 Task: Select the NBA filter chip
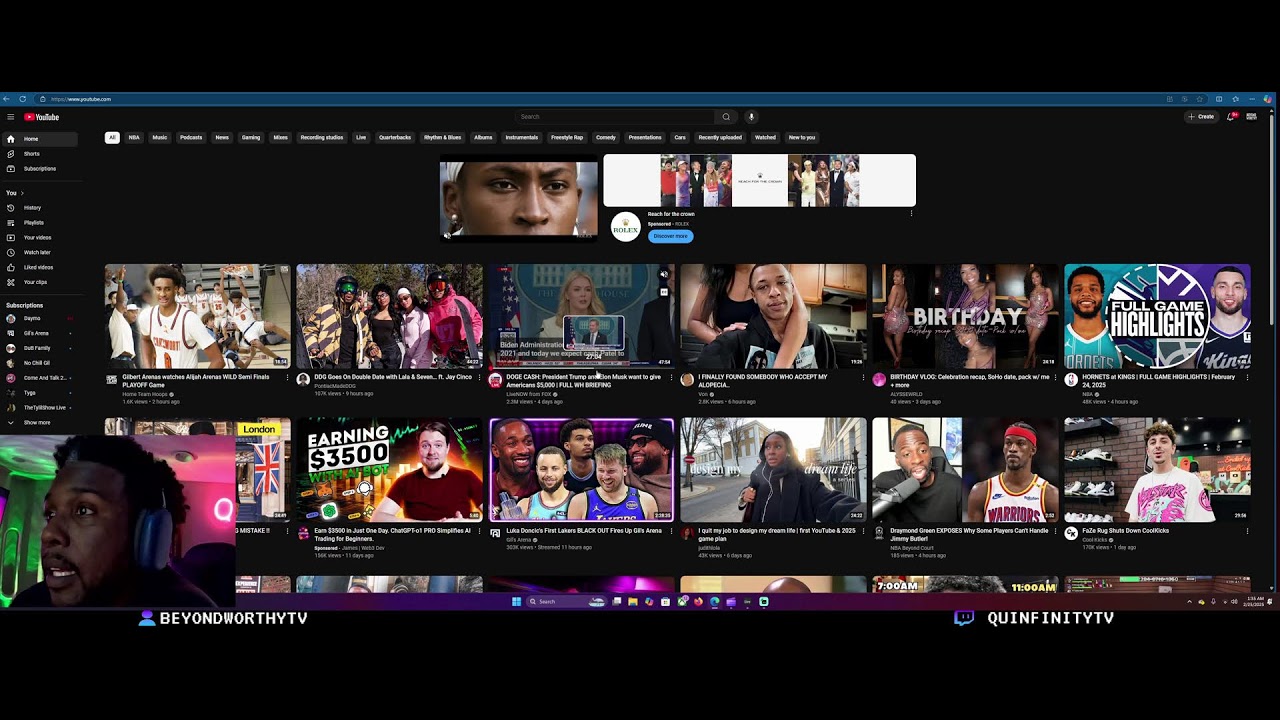pyautogui.click(x=134, y=137)
